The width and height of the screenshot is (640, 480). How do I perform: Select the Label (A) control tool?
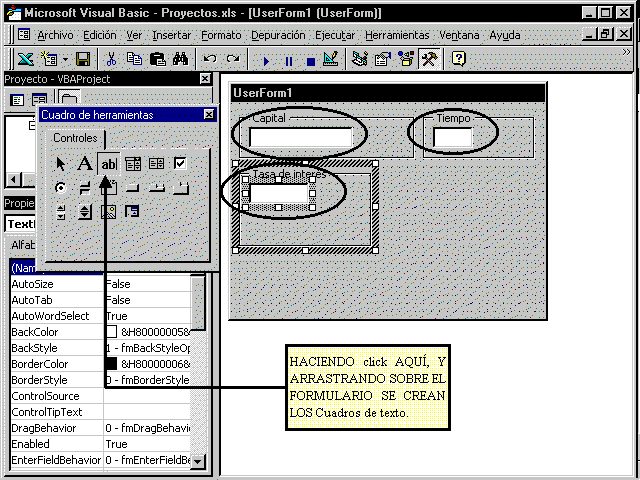pyautogui.click(x=84, y=164)
